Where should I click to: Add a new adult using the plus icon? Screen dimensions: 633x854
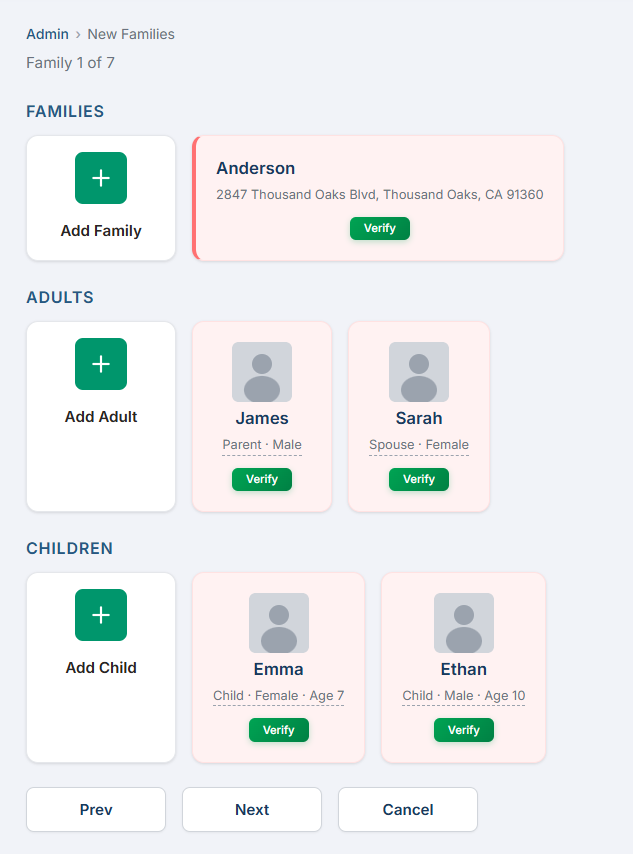[100, 364]
